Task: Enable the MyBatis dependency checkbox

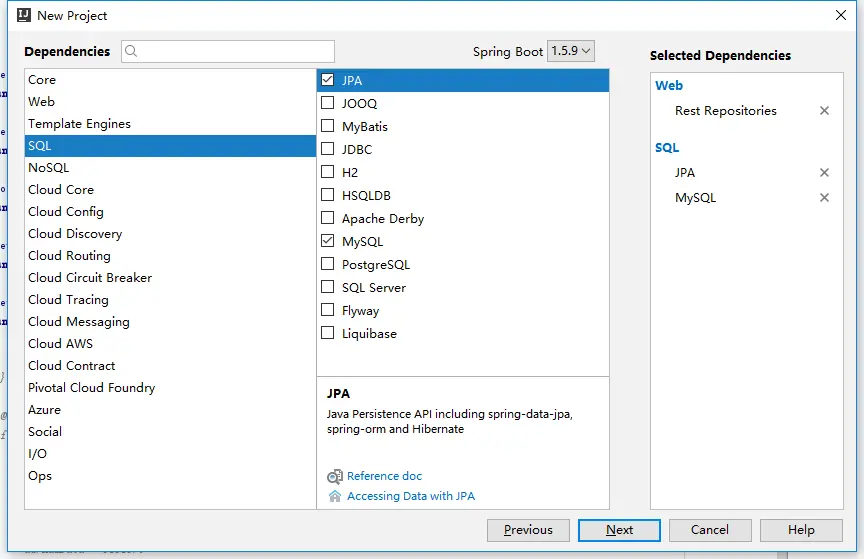Action: (x=327, y=126)
